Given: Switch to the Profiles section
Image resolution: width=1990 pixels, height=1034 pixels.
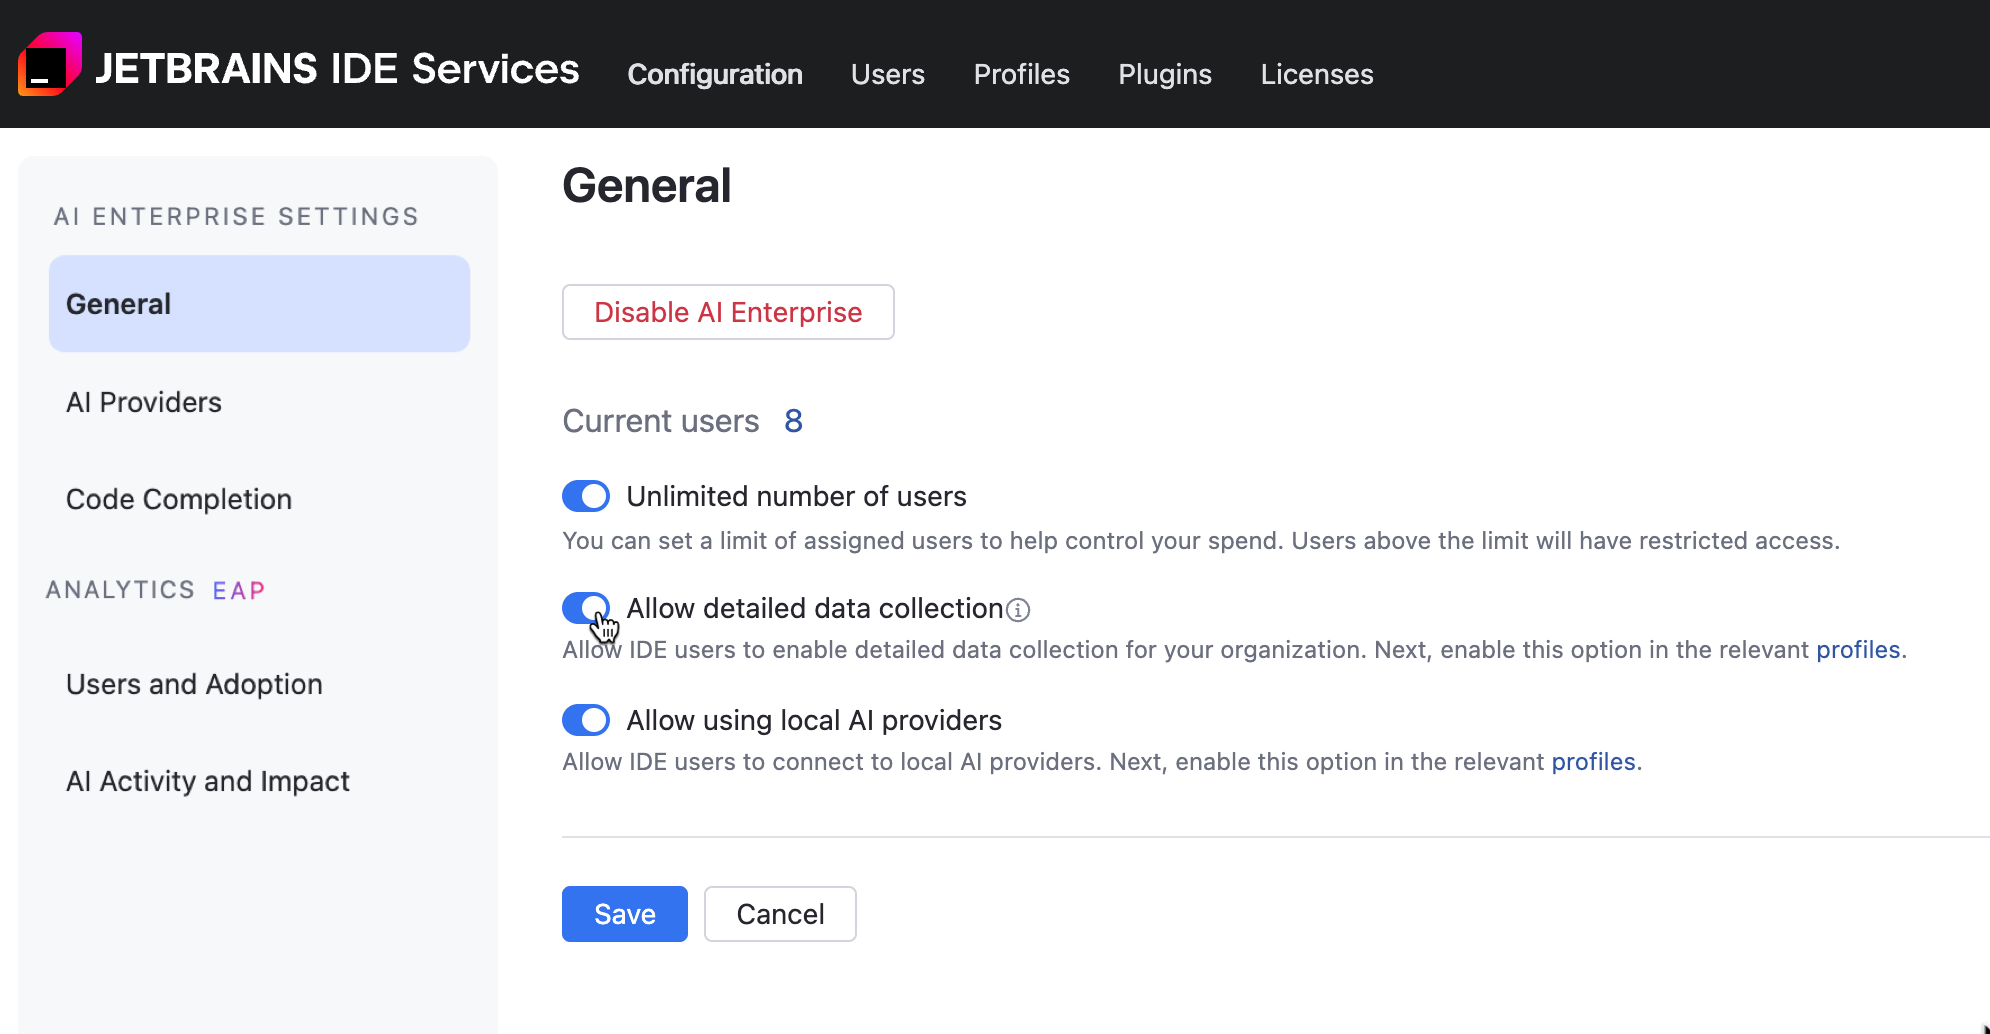Looking at the screenshot, I should 1021,74.
